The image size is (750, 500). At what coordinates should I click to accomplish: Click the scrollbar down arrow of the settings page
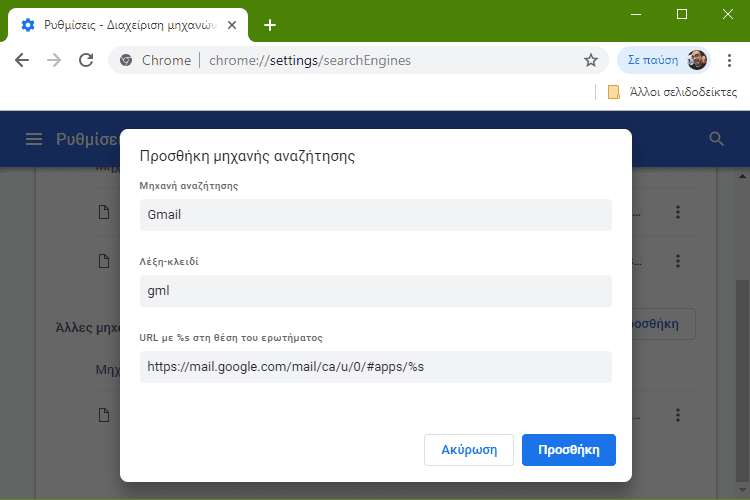(x=742, y=490)
